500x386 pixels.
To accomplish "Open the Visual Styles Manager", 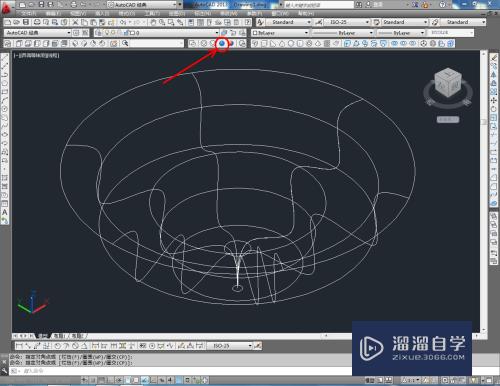I will pyautogui.click(x=243, y=43).
